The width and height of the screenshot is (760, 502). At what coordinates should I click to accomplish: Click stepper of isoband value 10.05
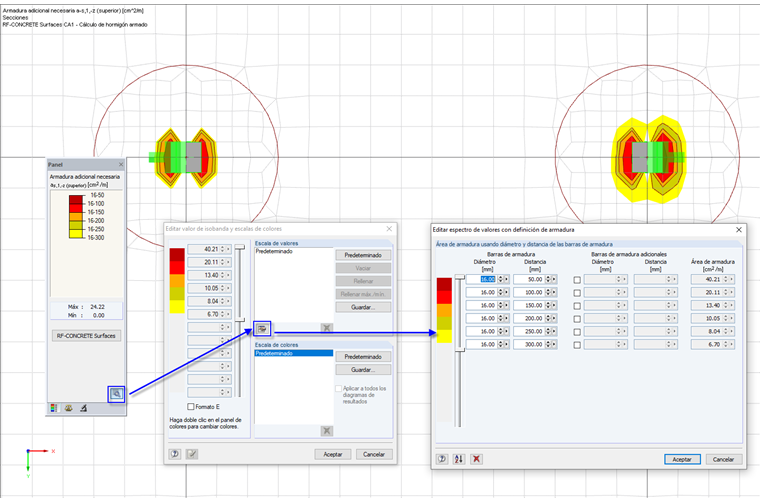tap(222, 288)
